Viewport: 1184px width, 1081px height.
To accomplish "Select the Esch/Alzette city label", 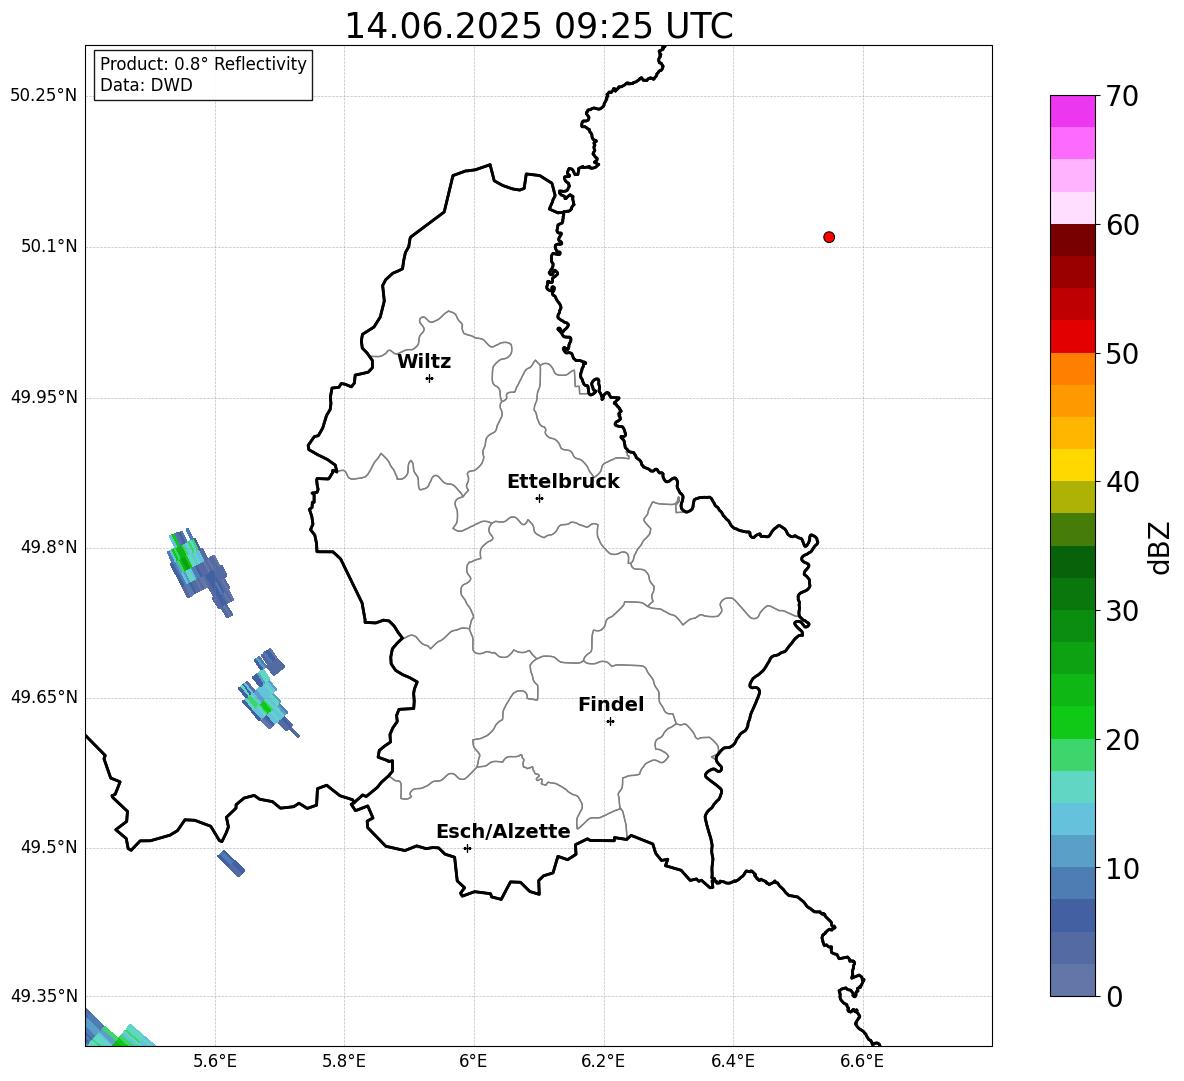I will click(x=503, y=832).
